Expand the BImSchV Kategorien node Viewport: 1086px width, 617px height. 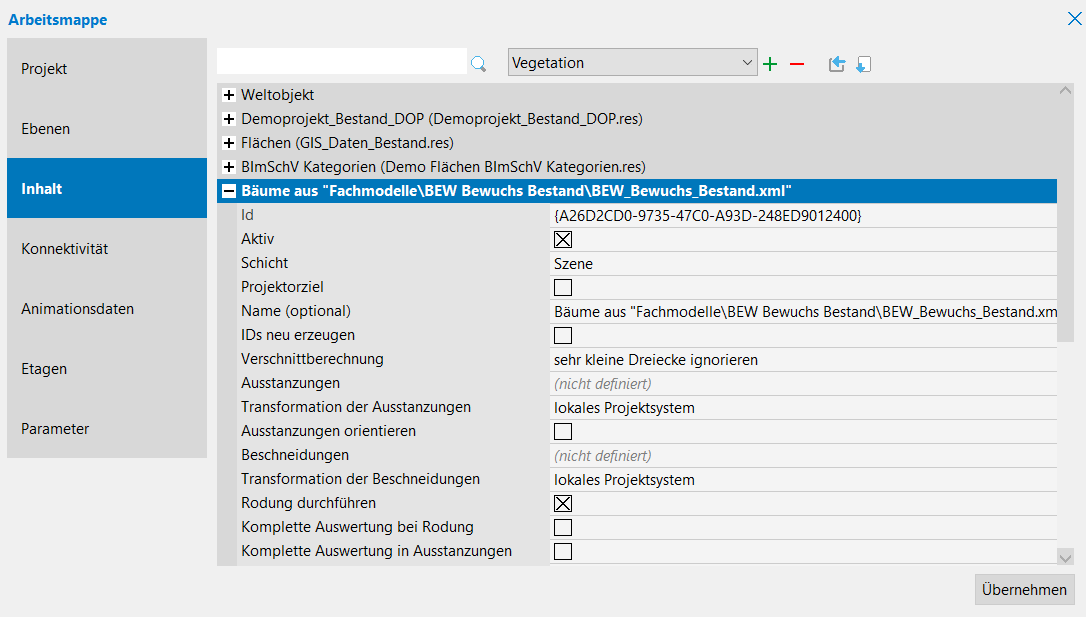coord(229,167)
